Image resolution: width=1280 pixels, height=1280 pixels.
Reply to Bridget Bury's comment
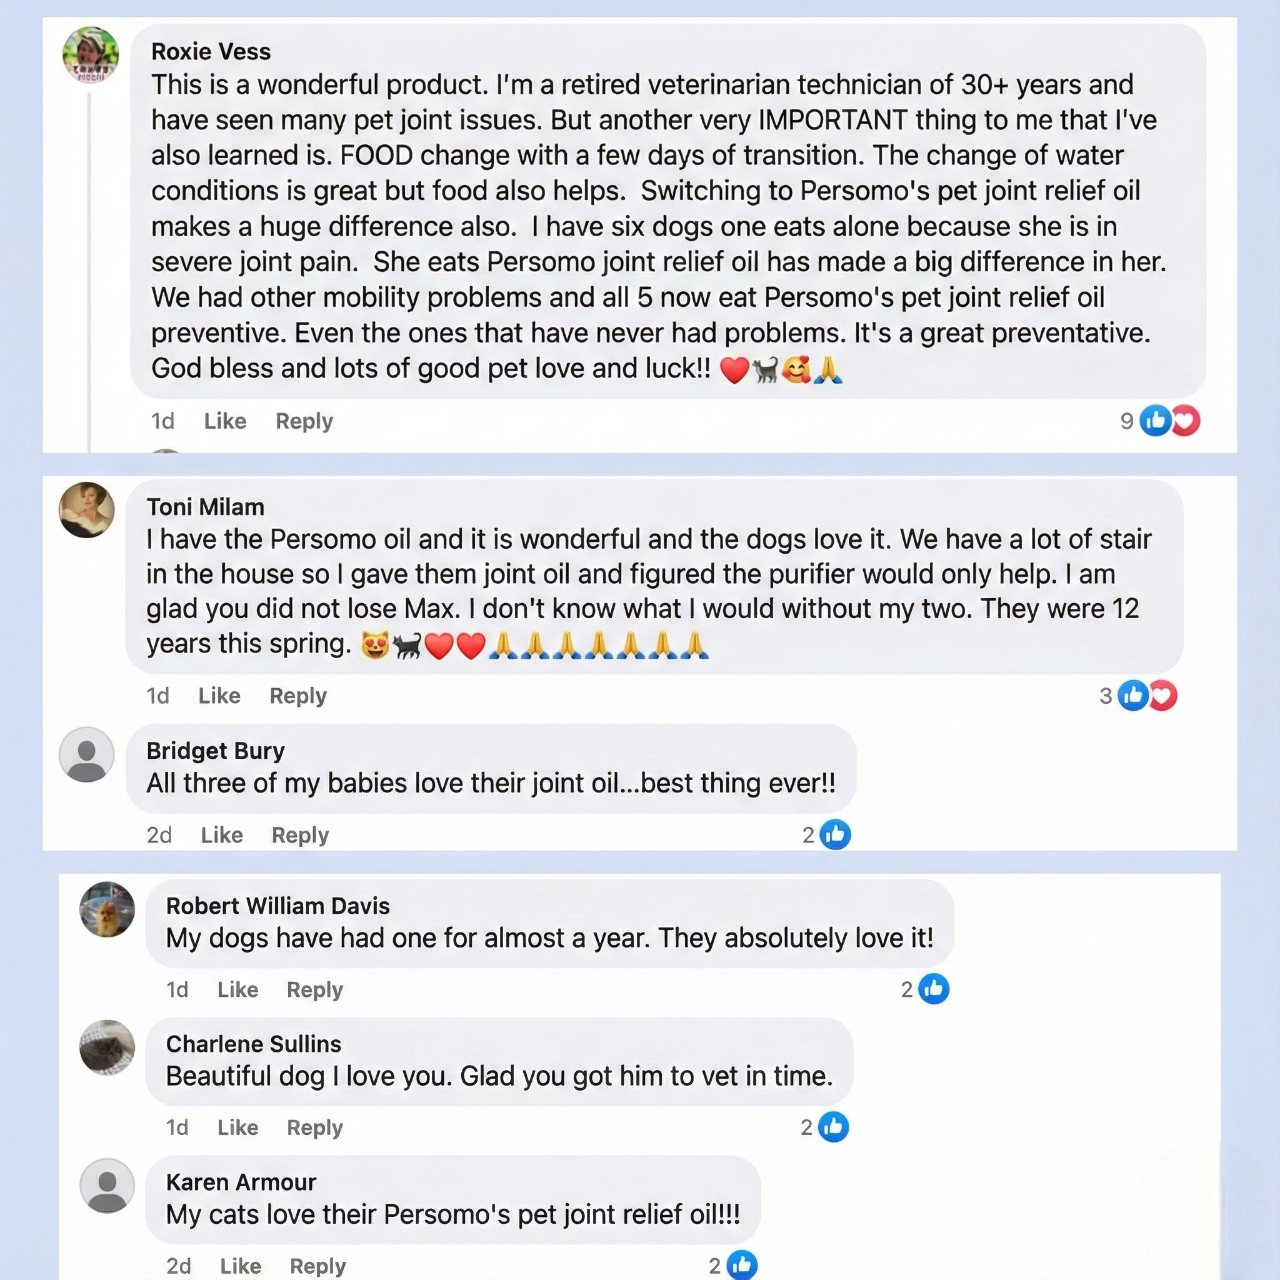coord(300,835)
